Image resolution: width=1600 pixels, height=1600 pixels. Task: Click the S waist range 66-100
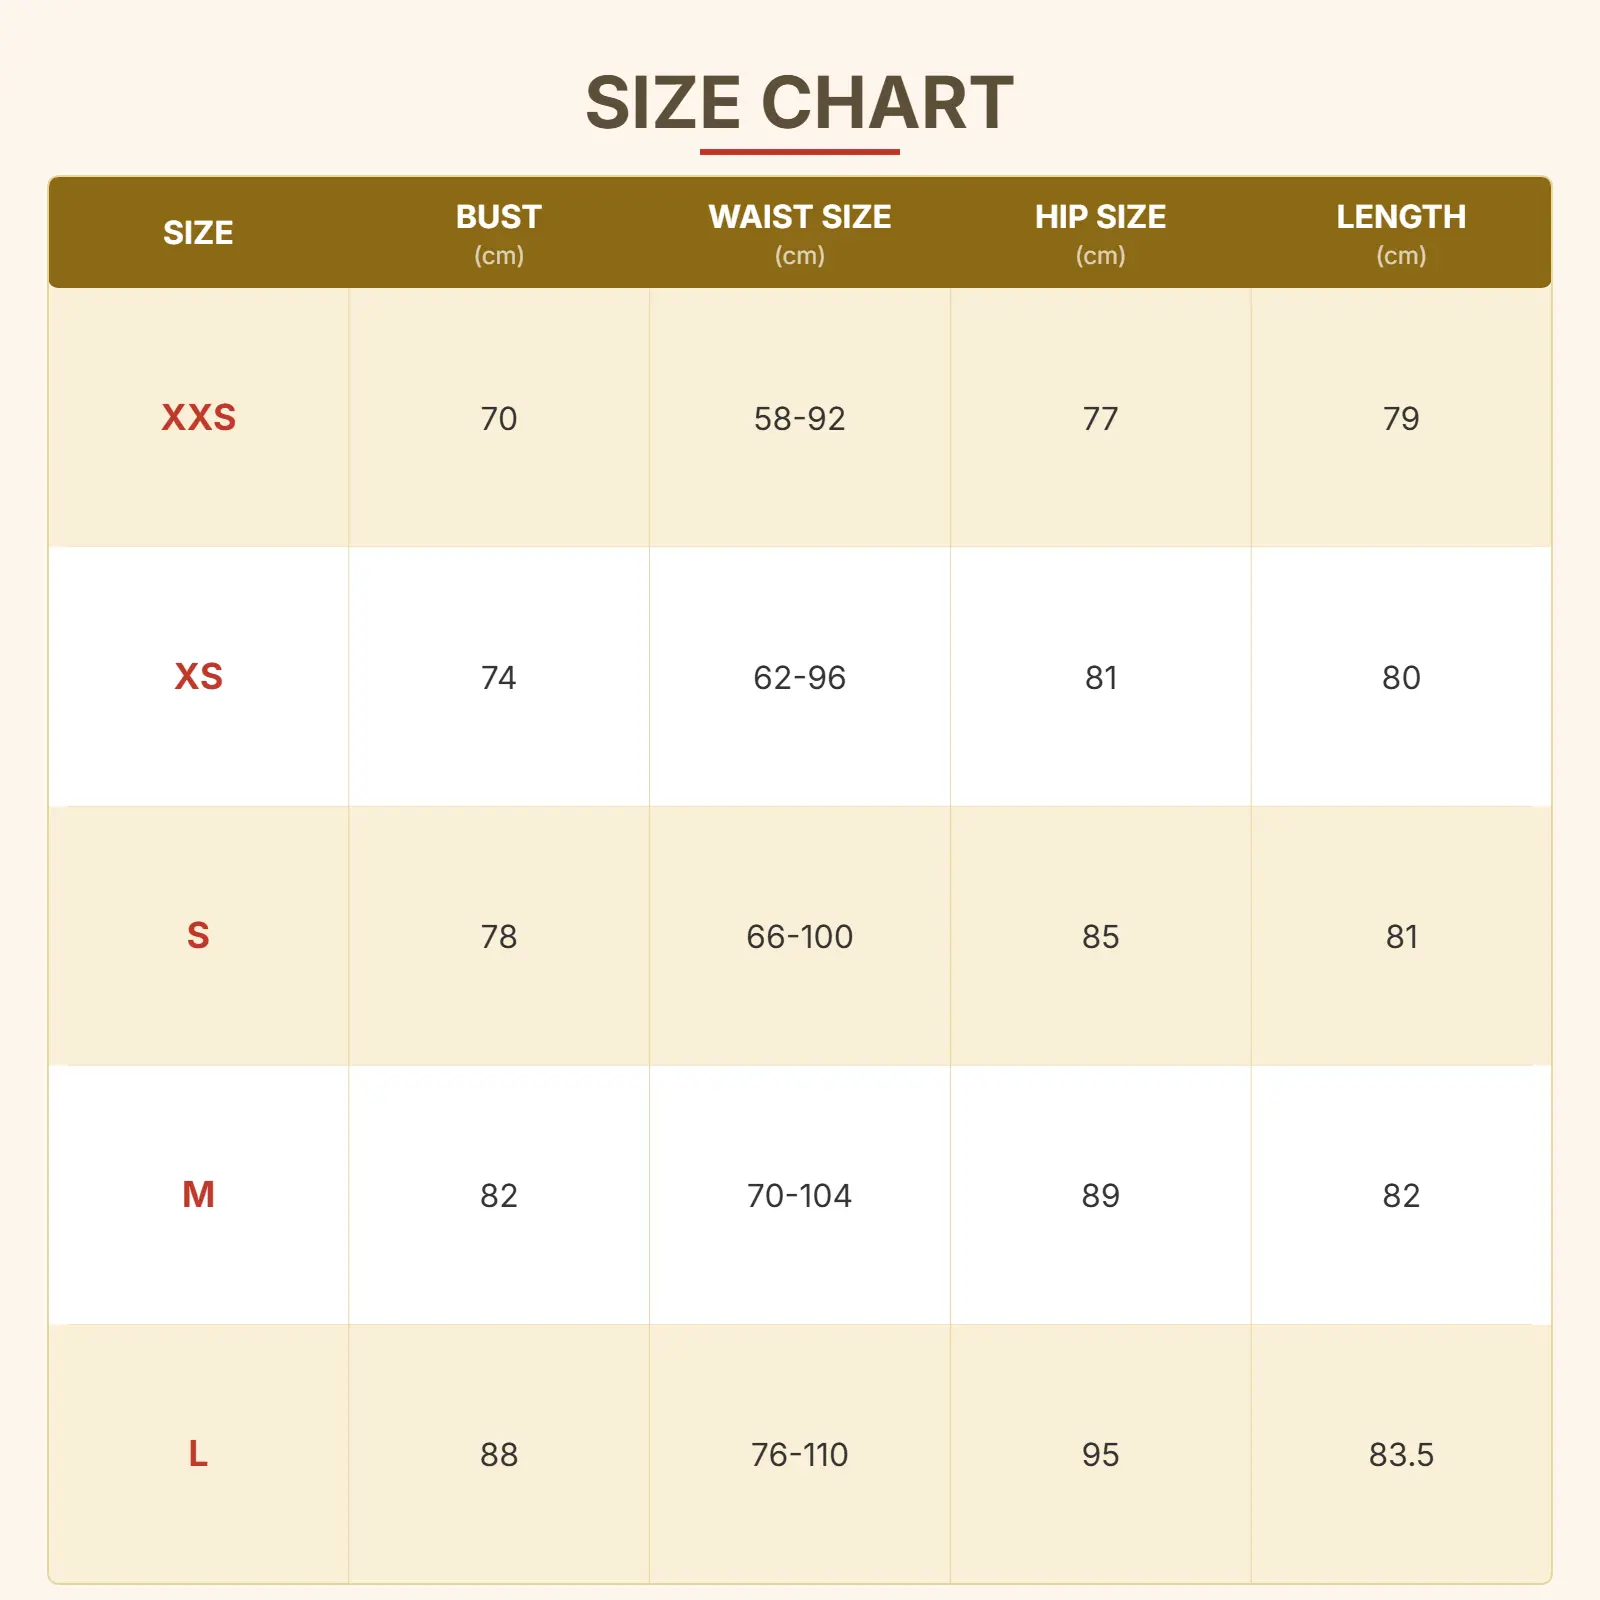pyautogui.click(x=799, y=937)
